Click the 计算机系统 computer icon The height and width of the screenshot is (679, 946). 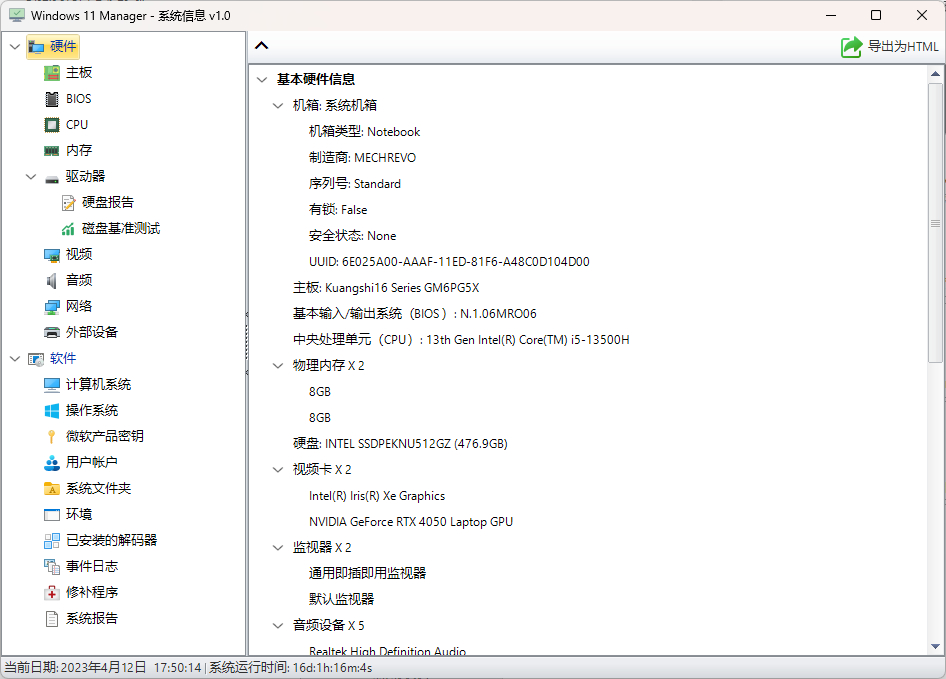pyautogui.click(x=52, y=384)
